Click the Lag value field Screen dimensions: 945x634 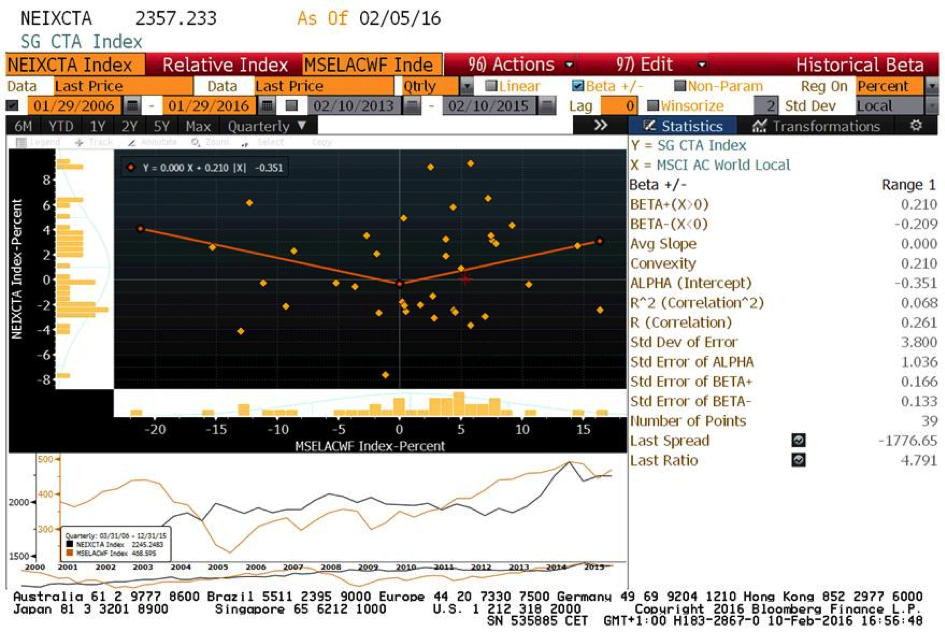(x=618, y=106)
